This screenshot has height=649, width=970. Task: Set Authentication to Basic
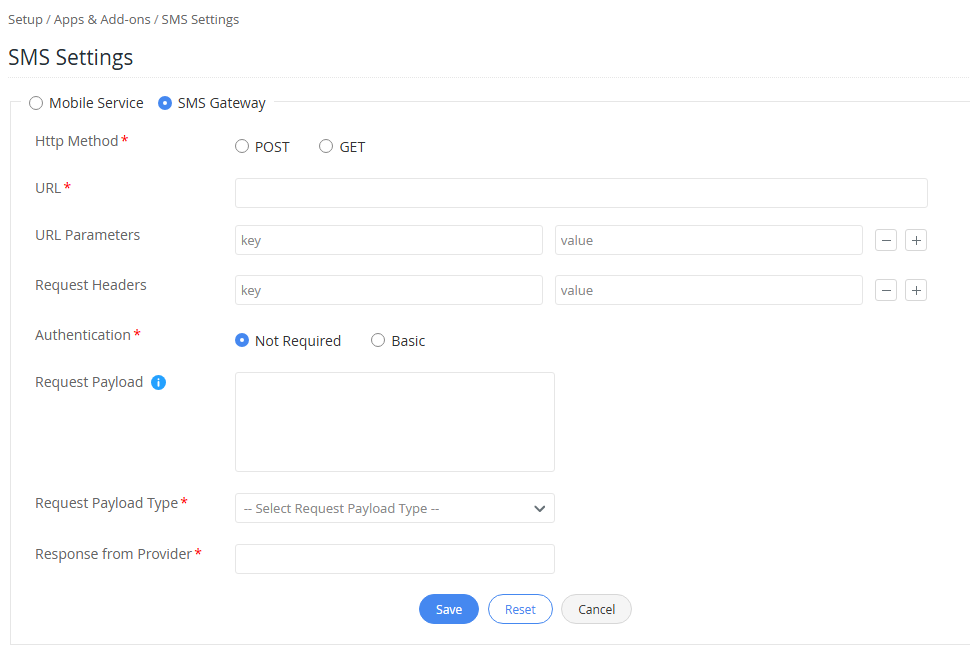[378, 340]
